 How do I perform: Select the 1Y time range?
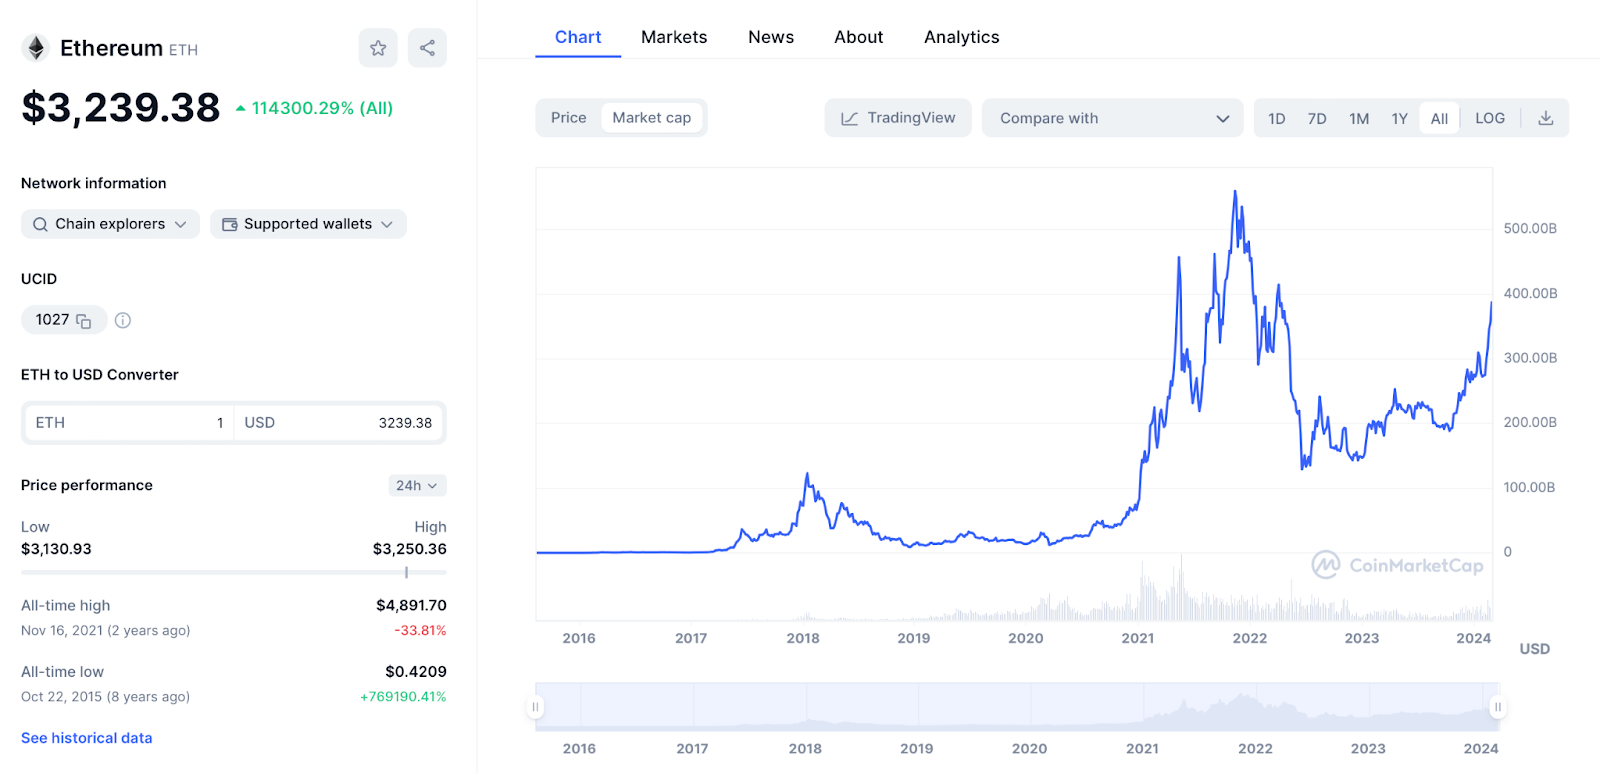(x=1400, y=118)
